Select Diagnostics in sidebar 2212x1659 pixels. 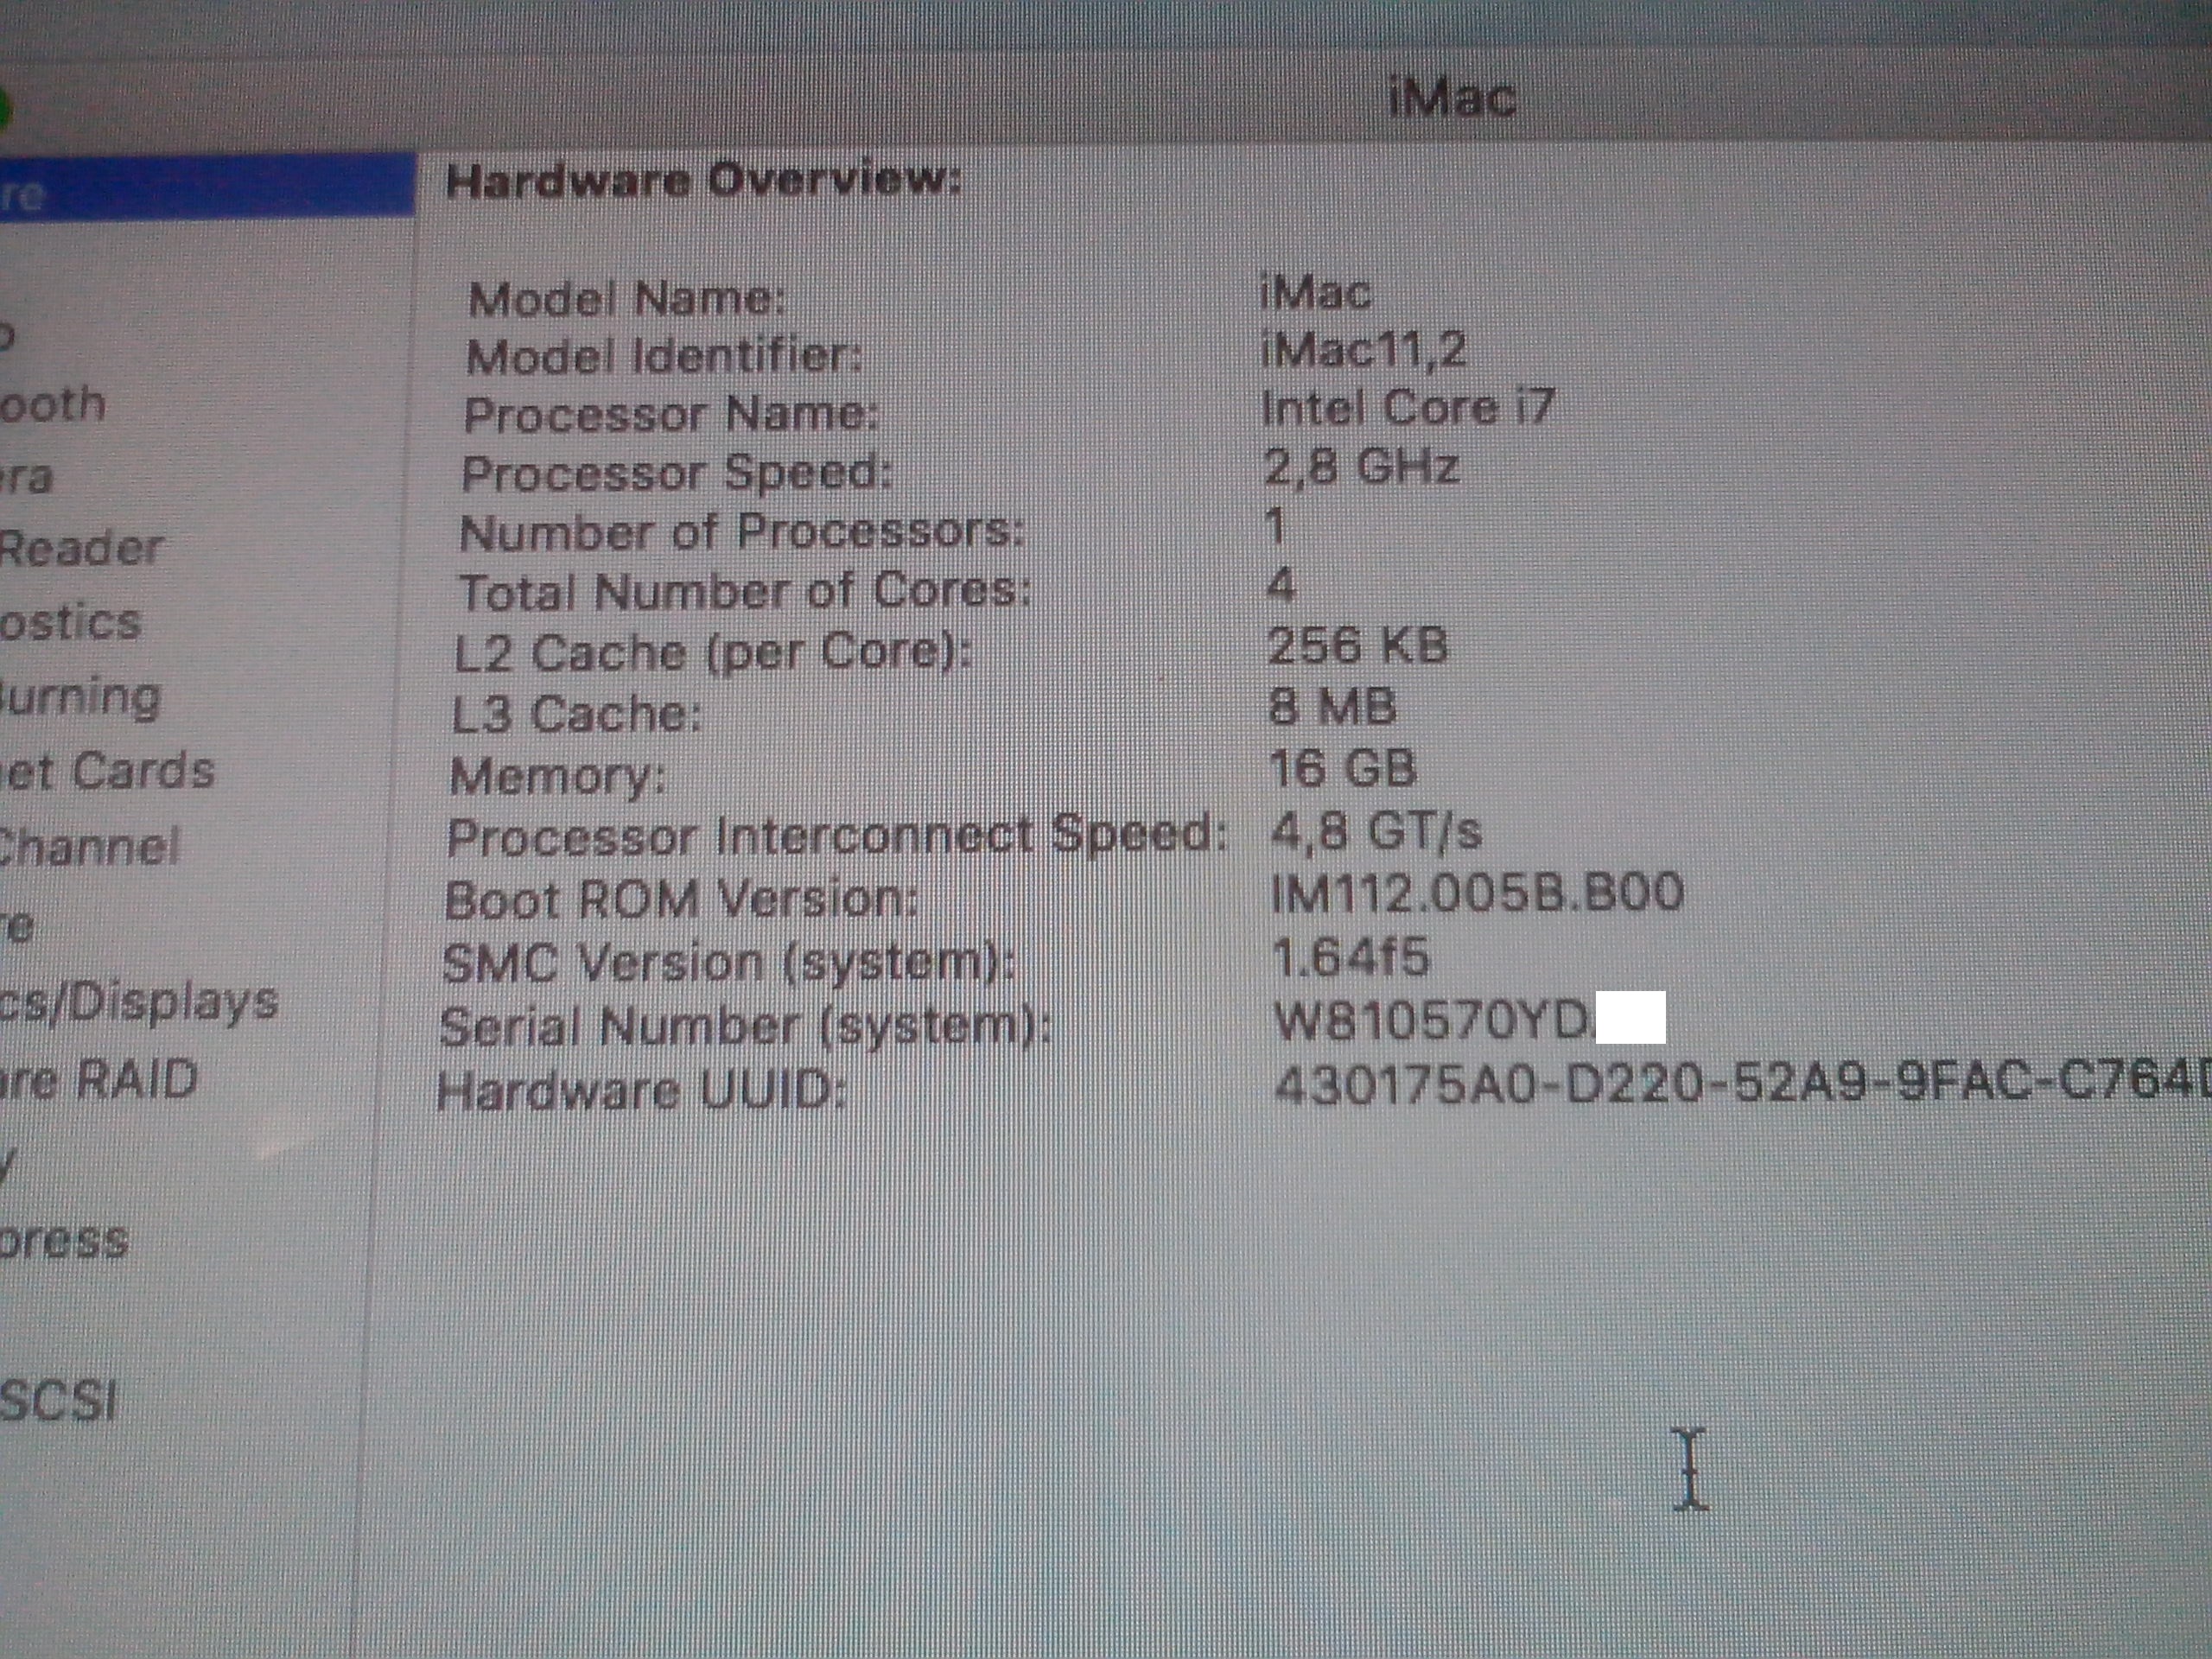(x=70, y=623)
